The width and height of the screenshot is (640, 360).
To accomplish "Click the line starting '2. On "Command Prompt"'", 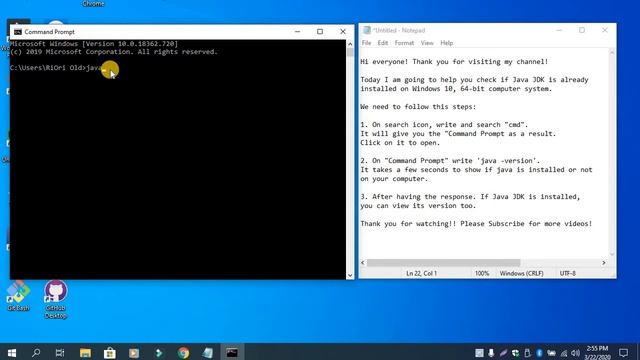I will [450, 160].
